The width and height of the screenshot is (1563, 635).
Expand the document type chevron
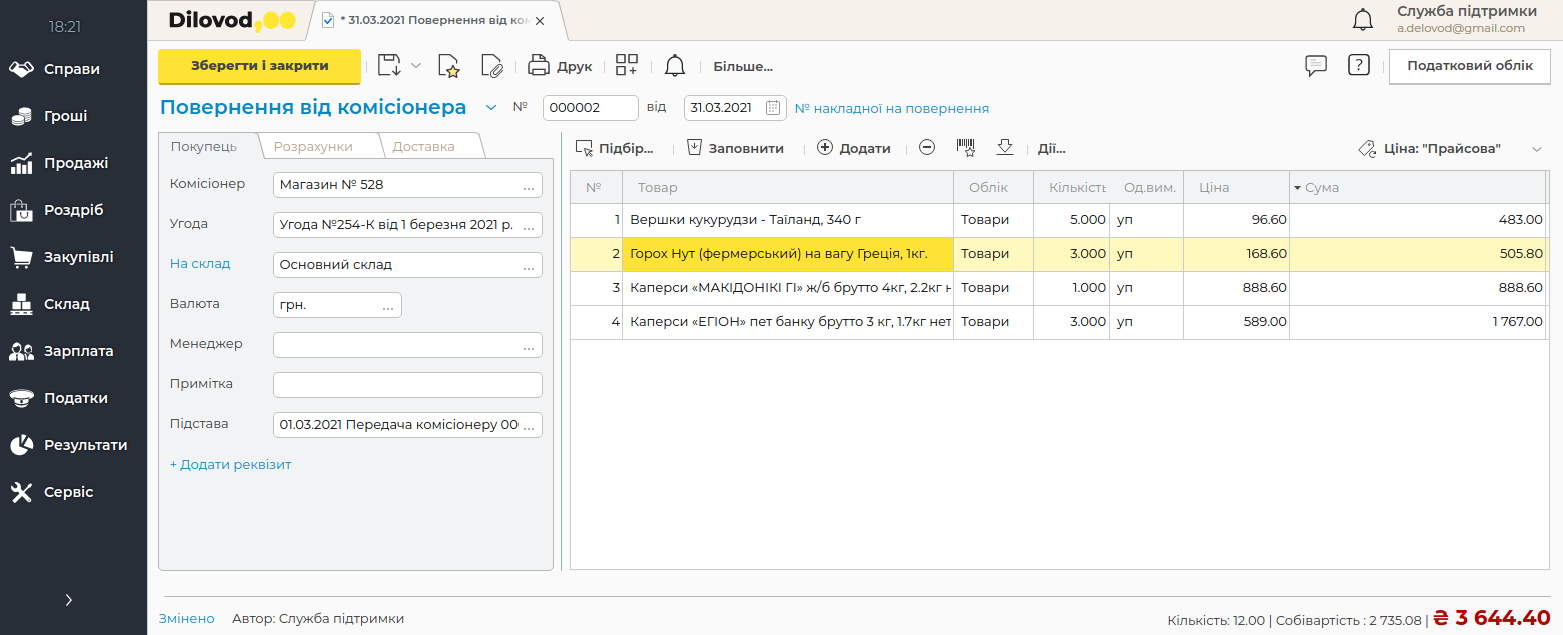coord(490,108)
